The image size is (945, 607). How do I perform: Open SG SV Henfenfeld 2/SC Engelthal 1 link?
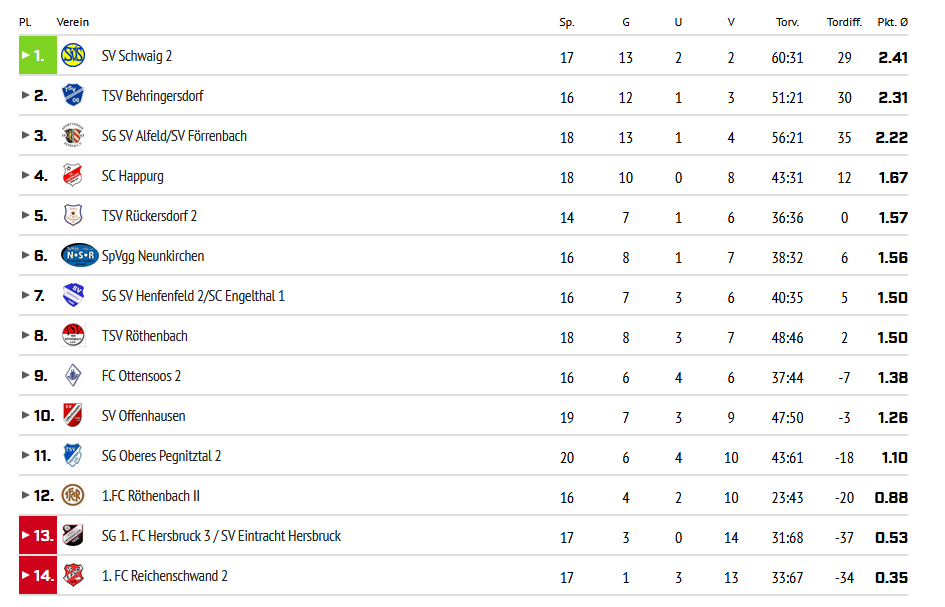[x=193, y=296]
